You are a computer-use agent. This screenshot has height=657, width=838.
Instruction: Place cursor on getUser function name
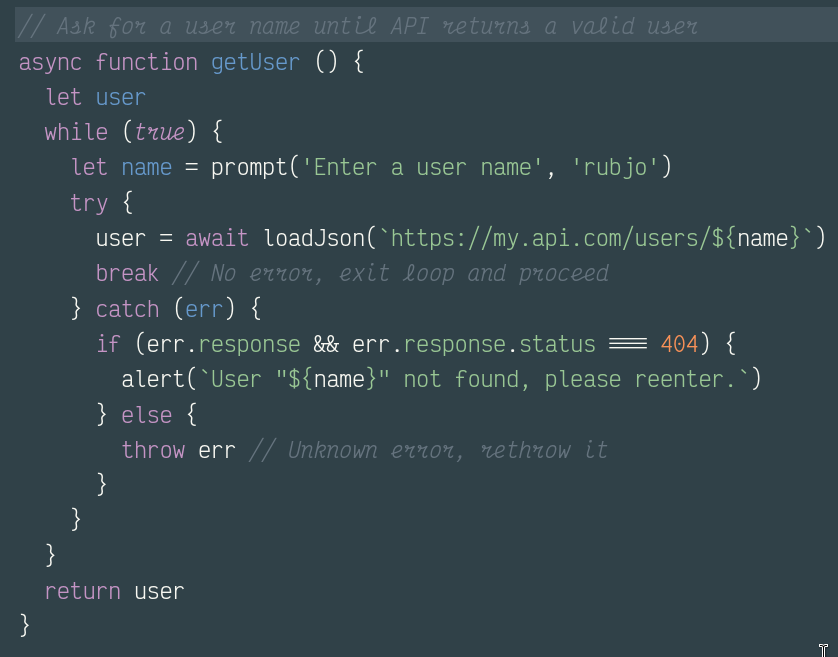point(255,63)
